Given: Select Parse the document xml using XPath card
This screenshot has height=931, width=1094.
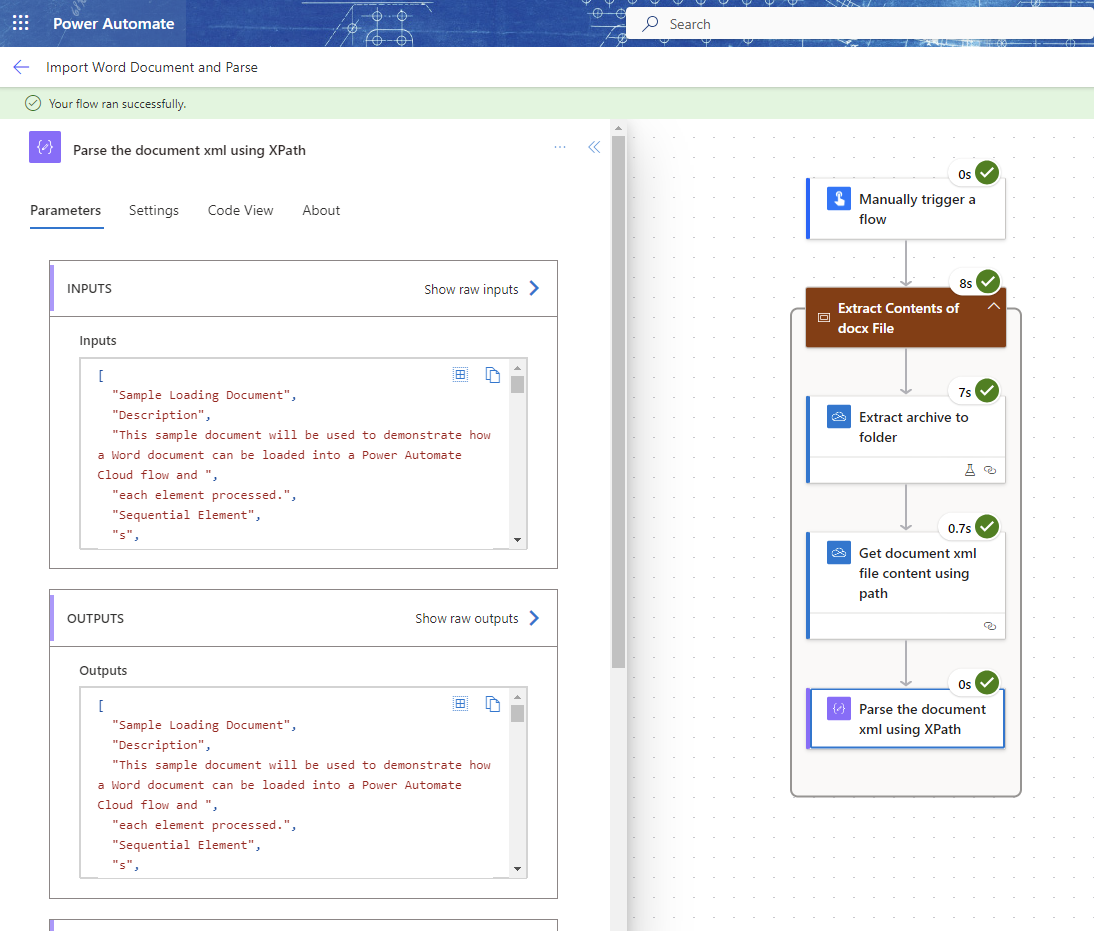Looking at the screenshot, I should tap(906, 718).
